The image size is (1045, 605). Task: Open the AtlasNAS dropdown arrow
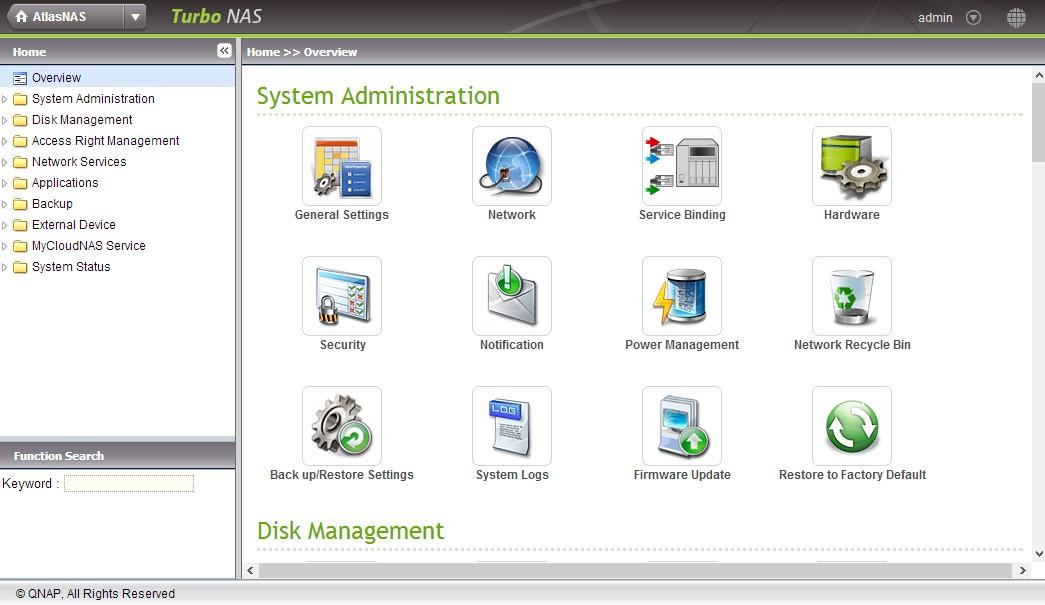135,17
